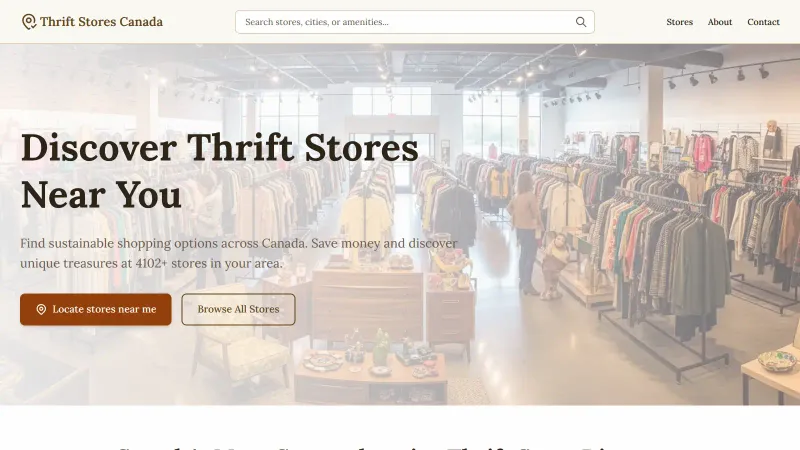Click the Near You heading line
The width and height of the screenshot is (800, 450).
(x=101, y=194)
